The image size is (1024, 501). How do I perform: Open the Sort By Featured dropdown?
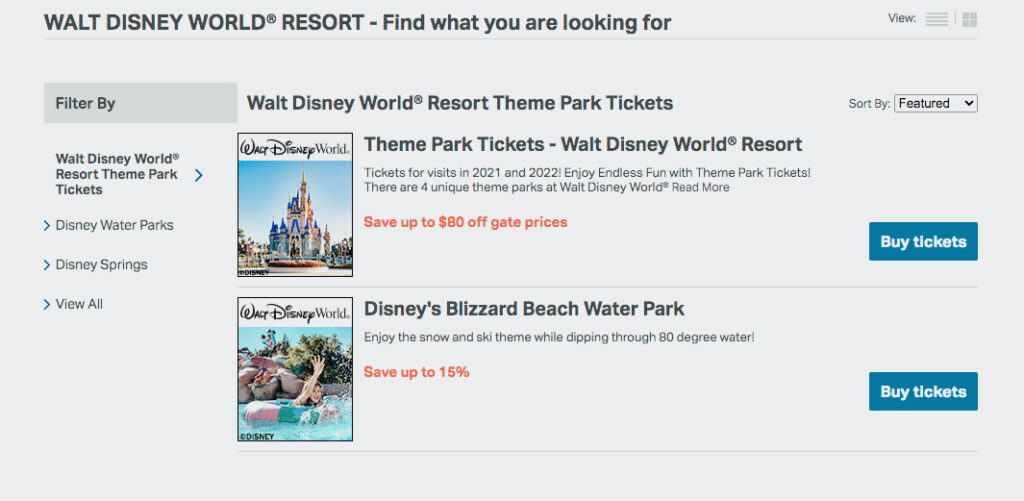click(x=935, y=103)
